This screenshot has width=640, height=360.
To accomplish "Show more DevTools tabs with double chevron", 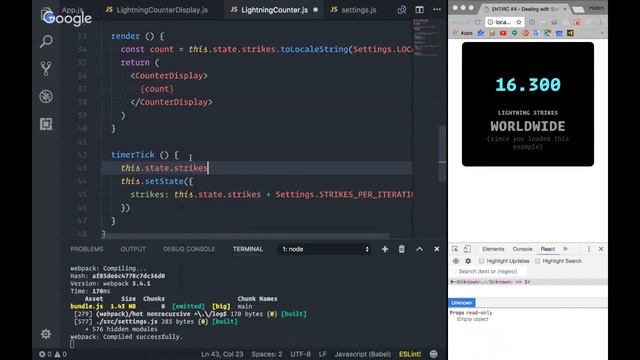I will (565, 249).
